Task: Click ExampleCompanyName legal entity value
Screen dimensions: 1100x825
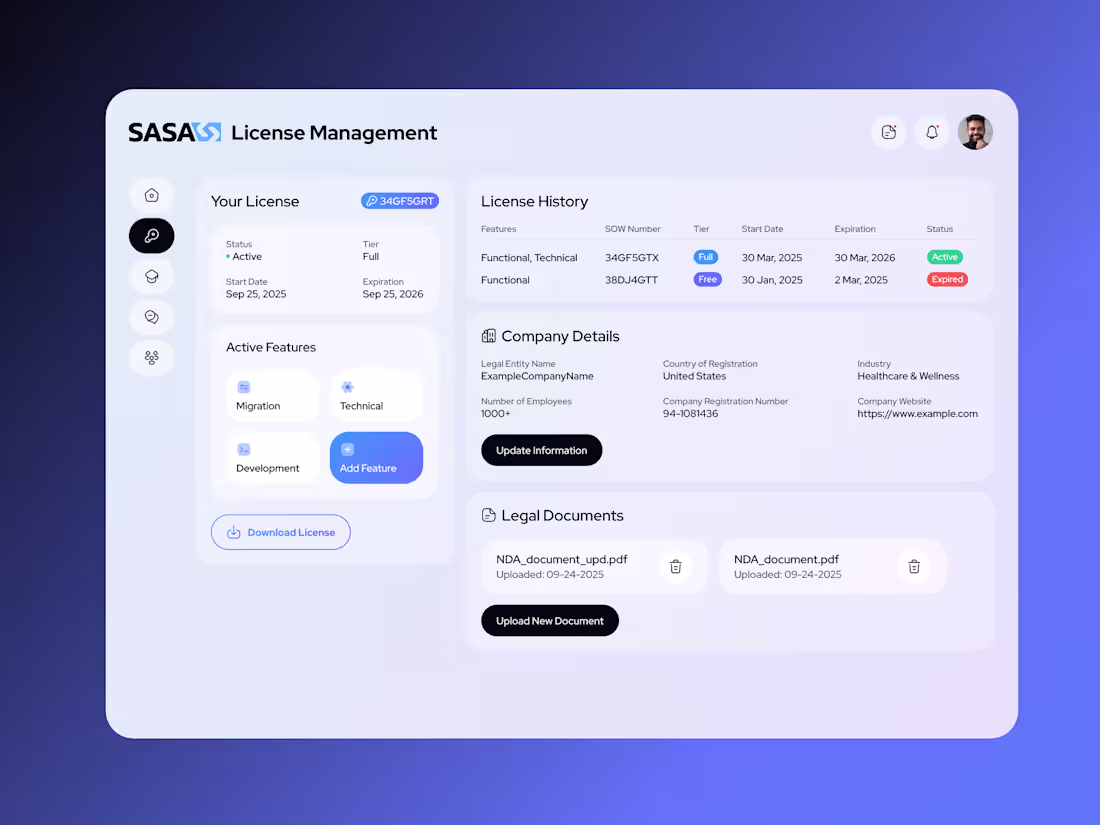Action: (x=537, y=376)
